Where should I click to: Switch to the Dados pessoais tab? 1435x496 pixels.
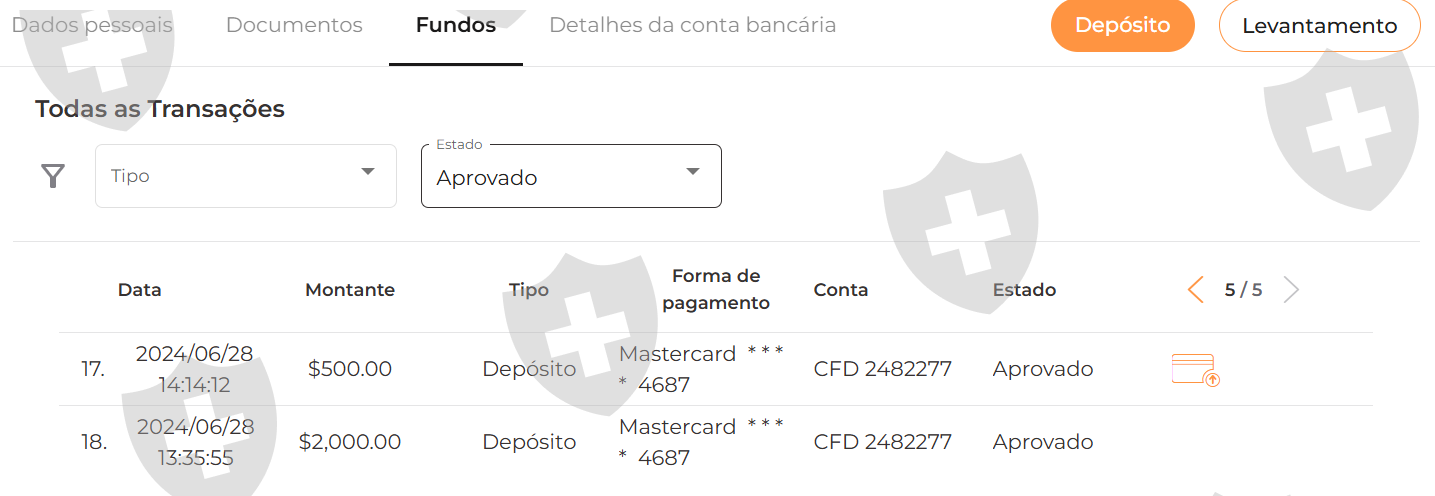click(x=92, y=25)
